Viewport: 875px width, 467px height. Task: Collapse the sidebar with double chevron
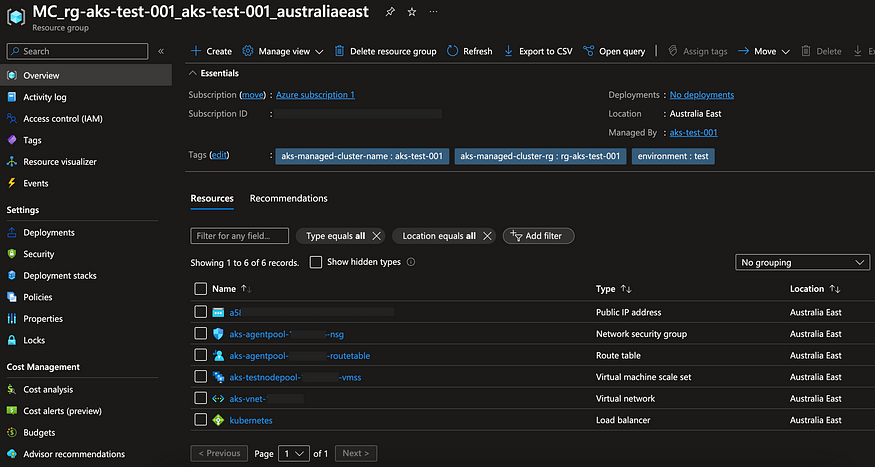161,51
